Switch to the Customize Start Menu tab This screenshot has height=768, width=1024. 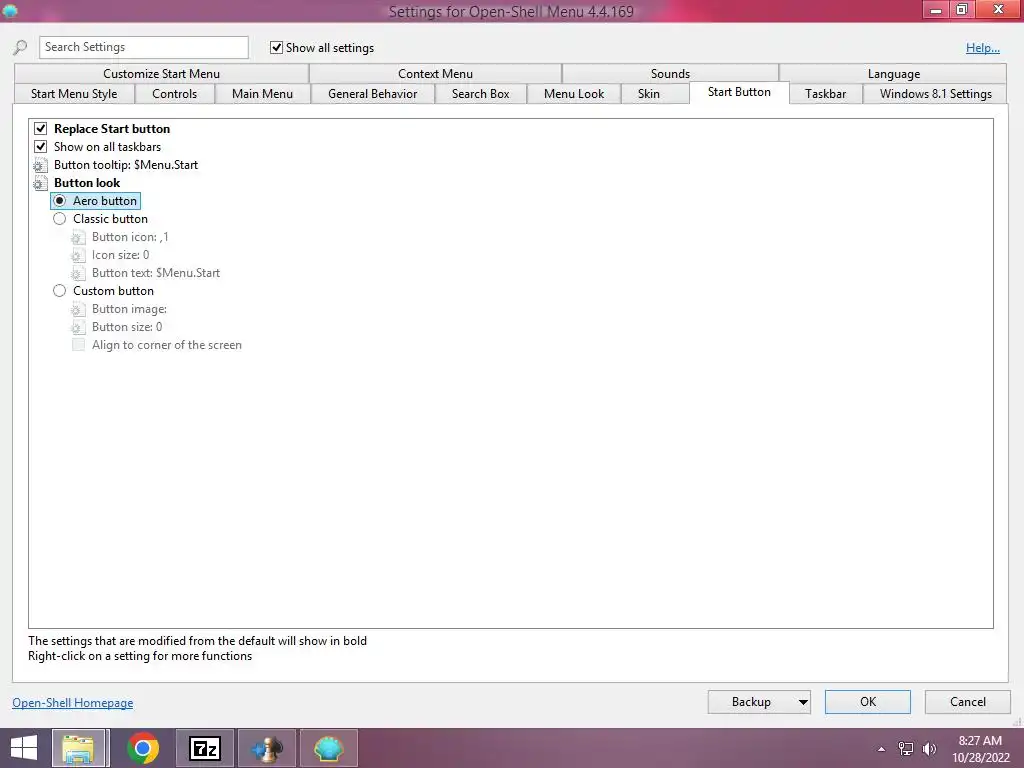coord(161,74)
